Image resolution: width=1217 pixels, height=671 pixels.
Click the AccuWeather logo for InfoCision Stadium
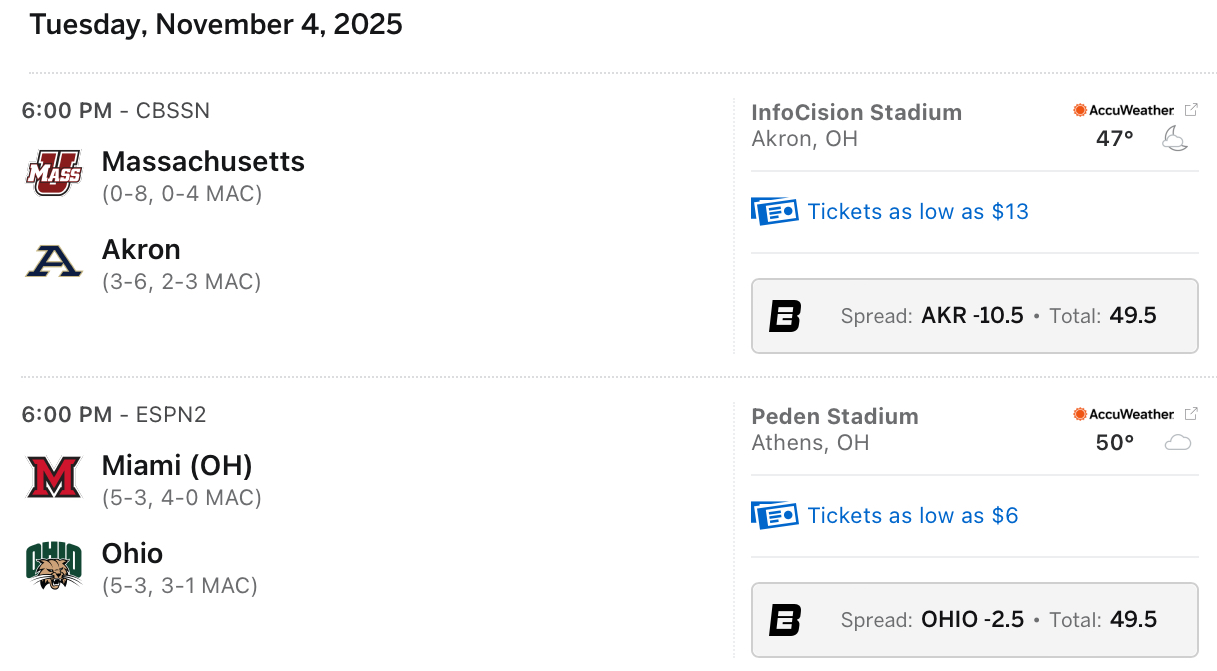tap(1123, 110)
